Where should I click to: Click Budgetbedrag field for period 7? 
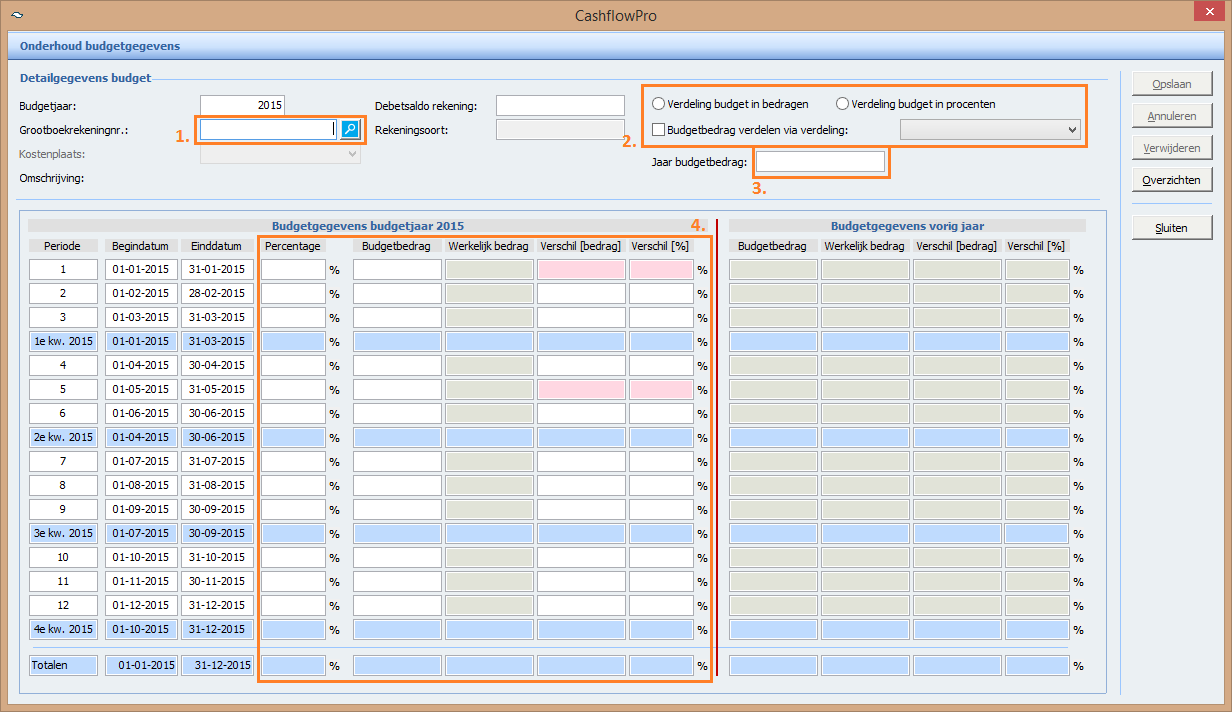397,461
